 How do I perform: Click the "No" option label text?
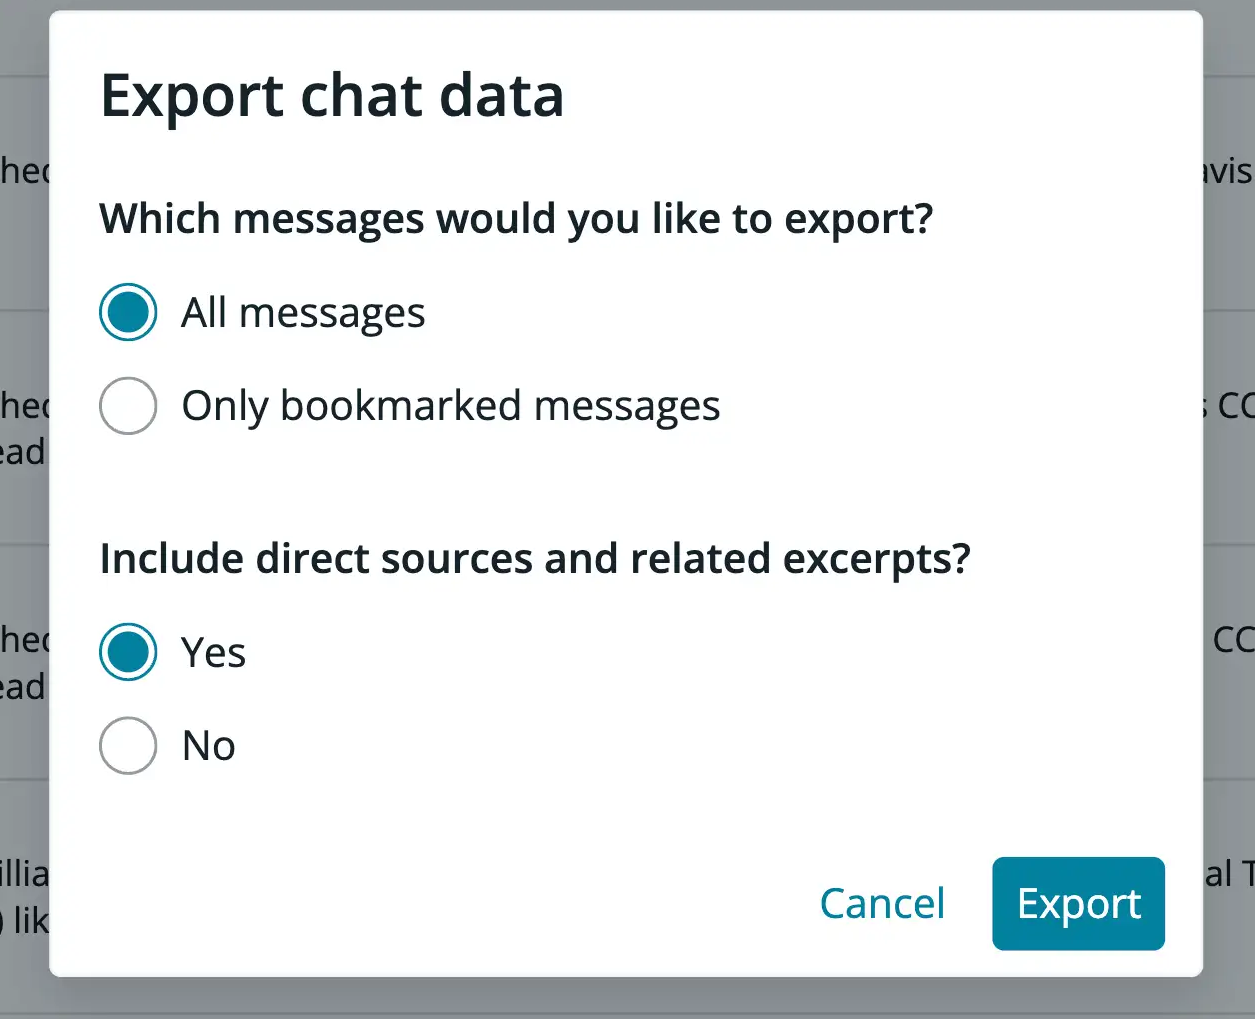(209, 746)
